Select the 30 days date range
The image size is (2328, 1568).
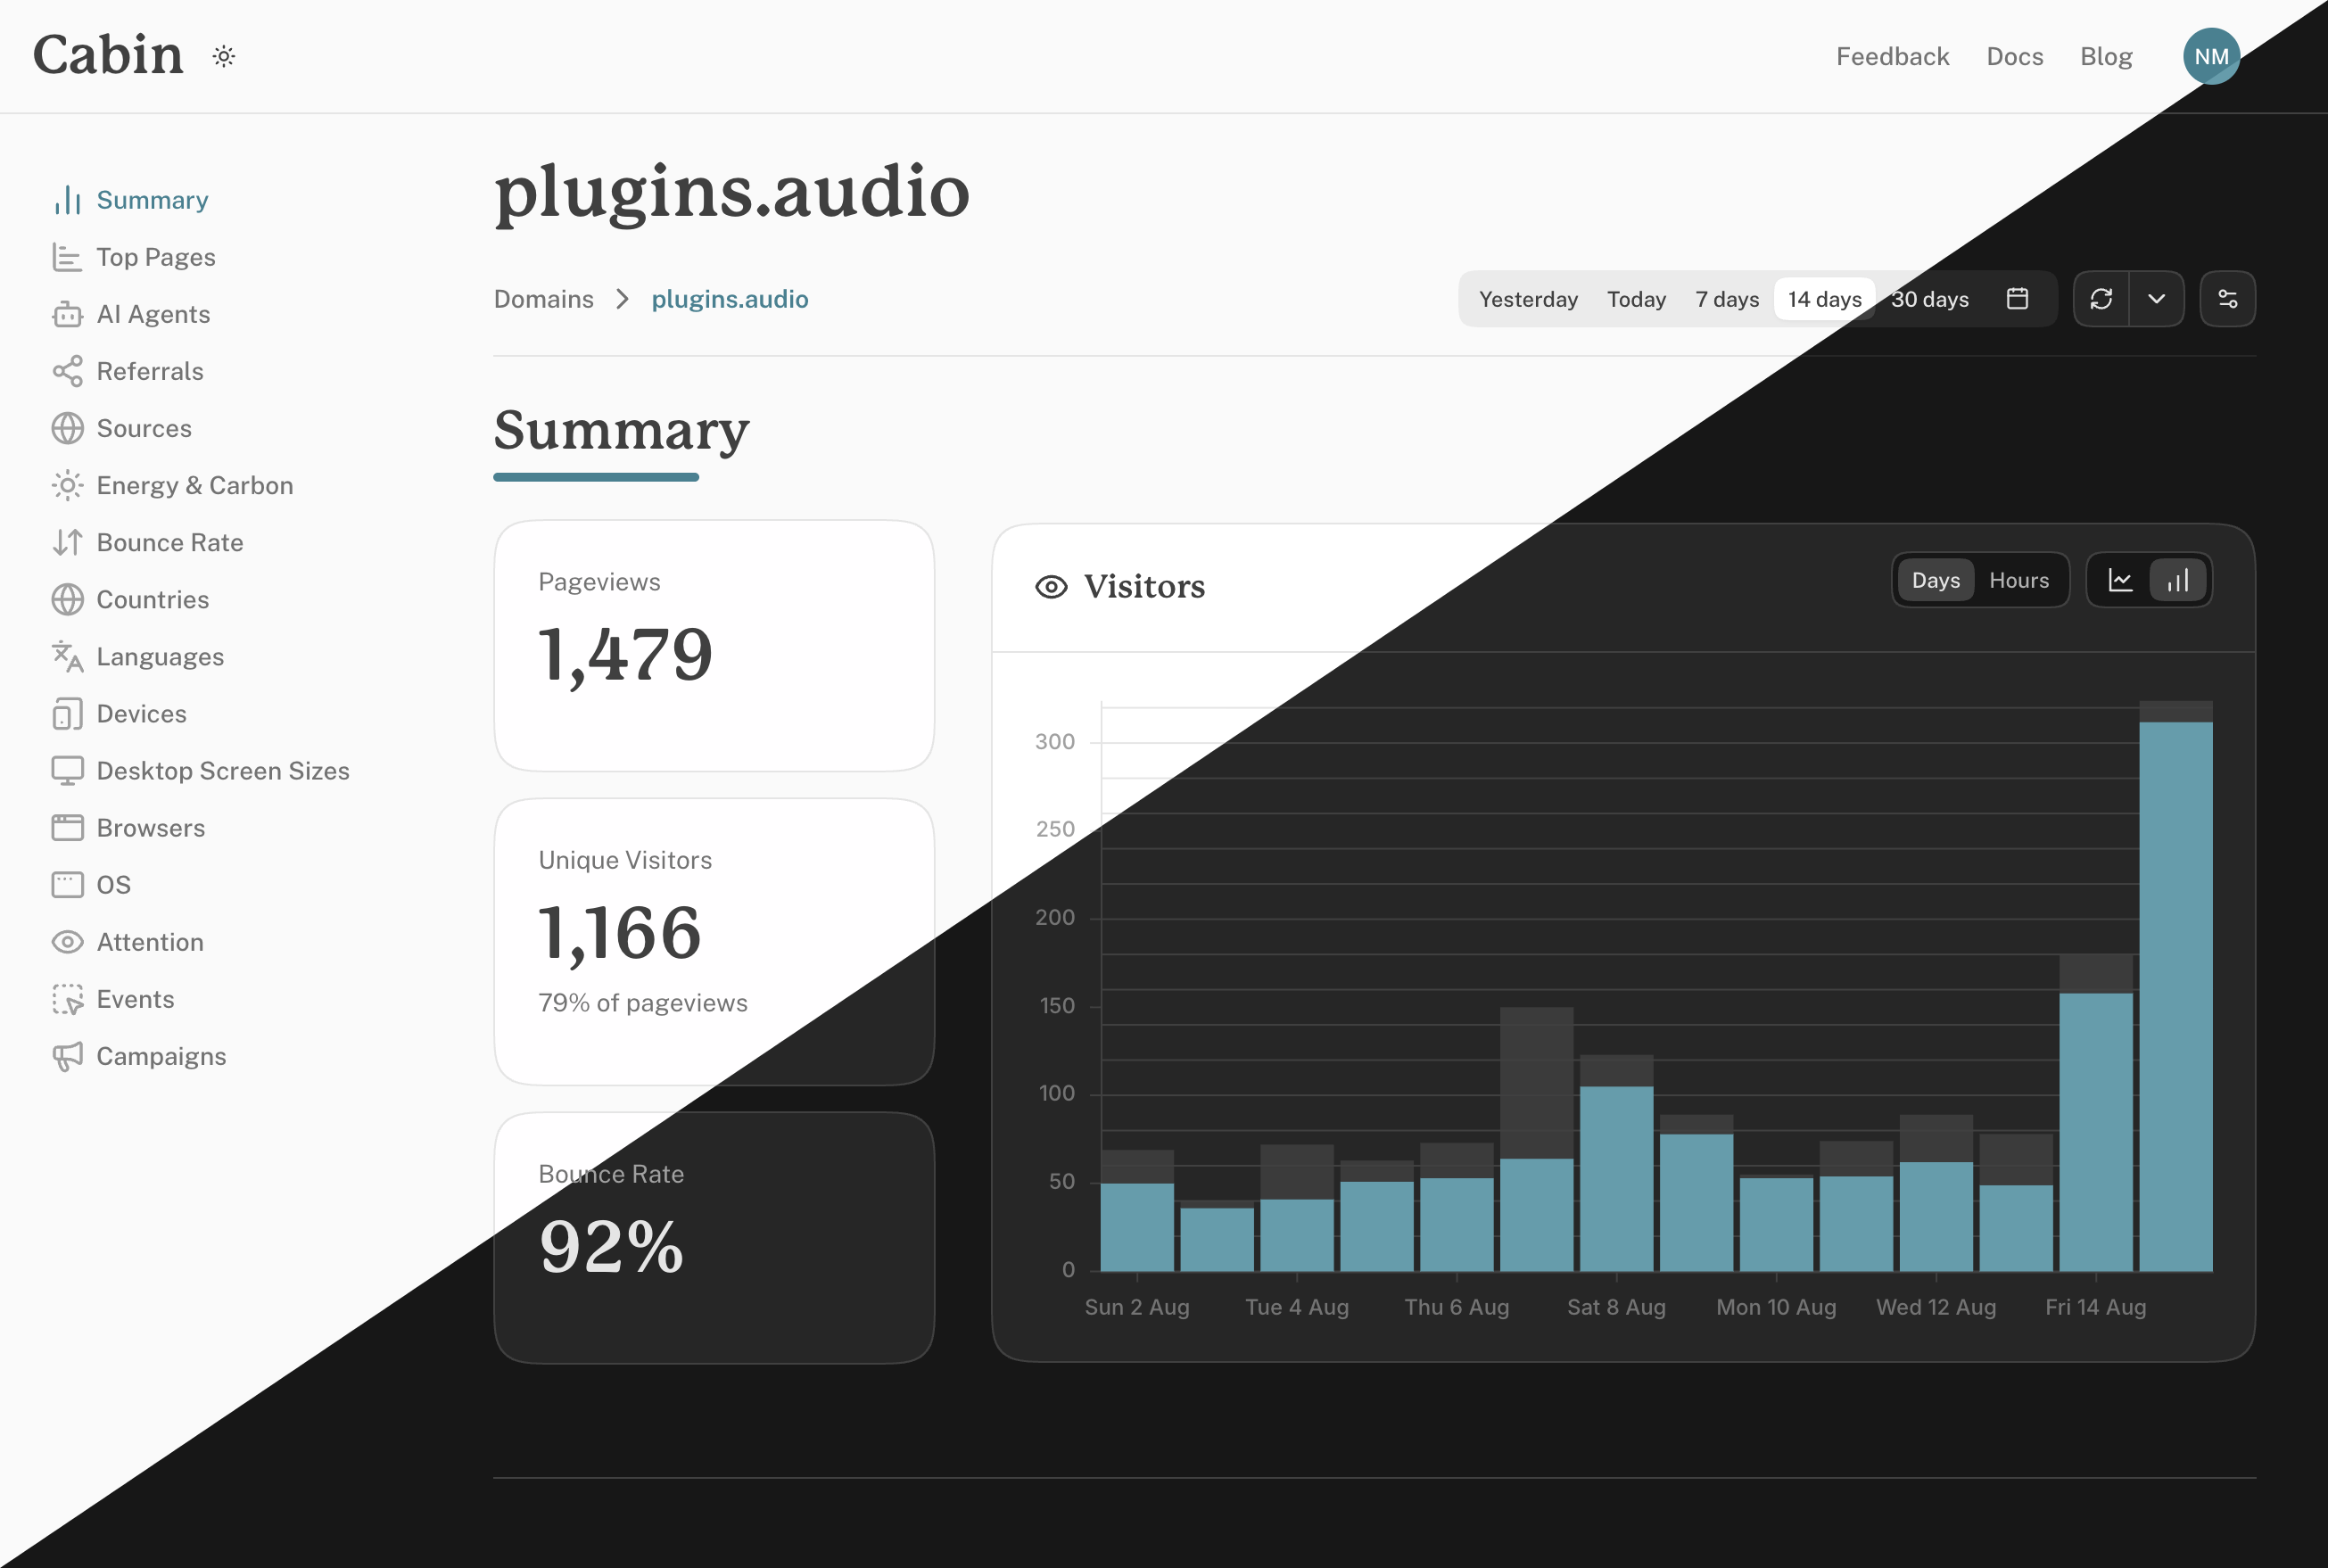1930,299
